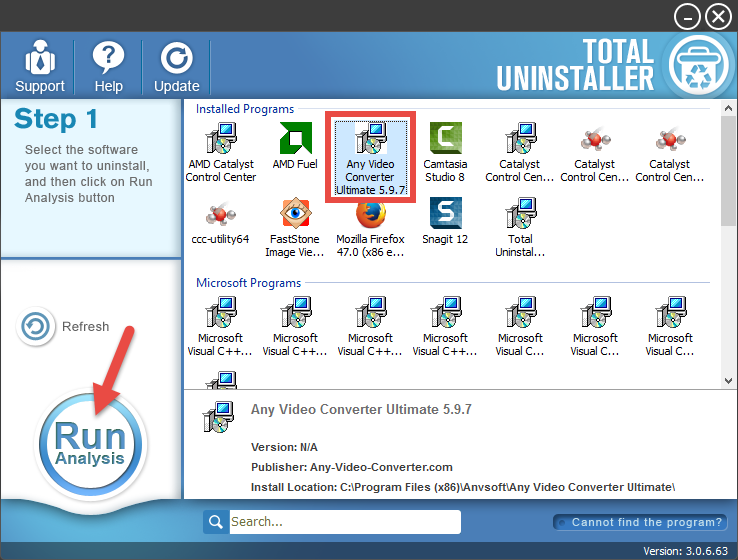Select AMD Catalyst Control Center program icon
The width and height of the screenshot is (738, 560).
(221, 152)
